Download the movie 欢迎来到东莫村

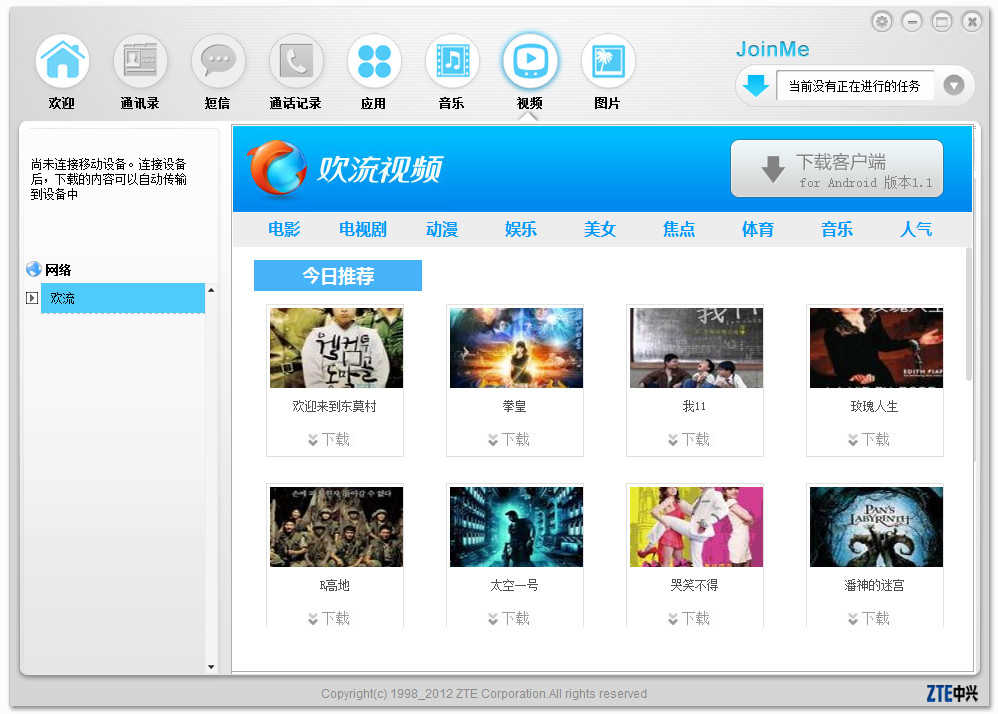pos(329,439)
